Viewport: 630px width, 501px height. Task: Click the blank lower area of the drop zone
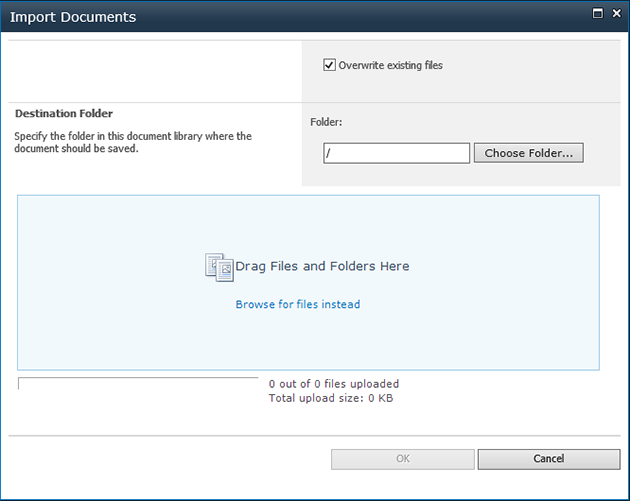(x=308, y=341)
